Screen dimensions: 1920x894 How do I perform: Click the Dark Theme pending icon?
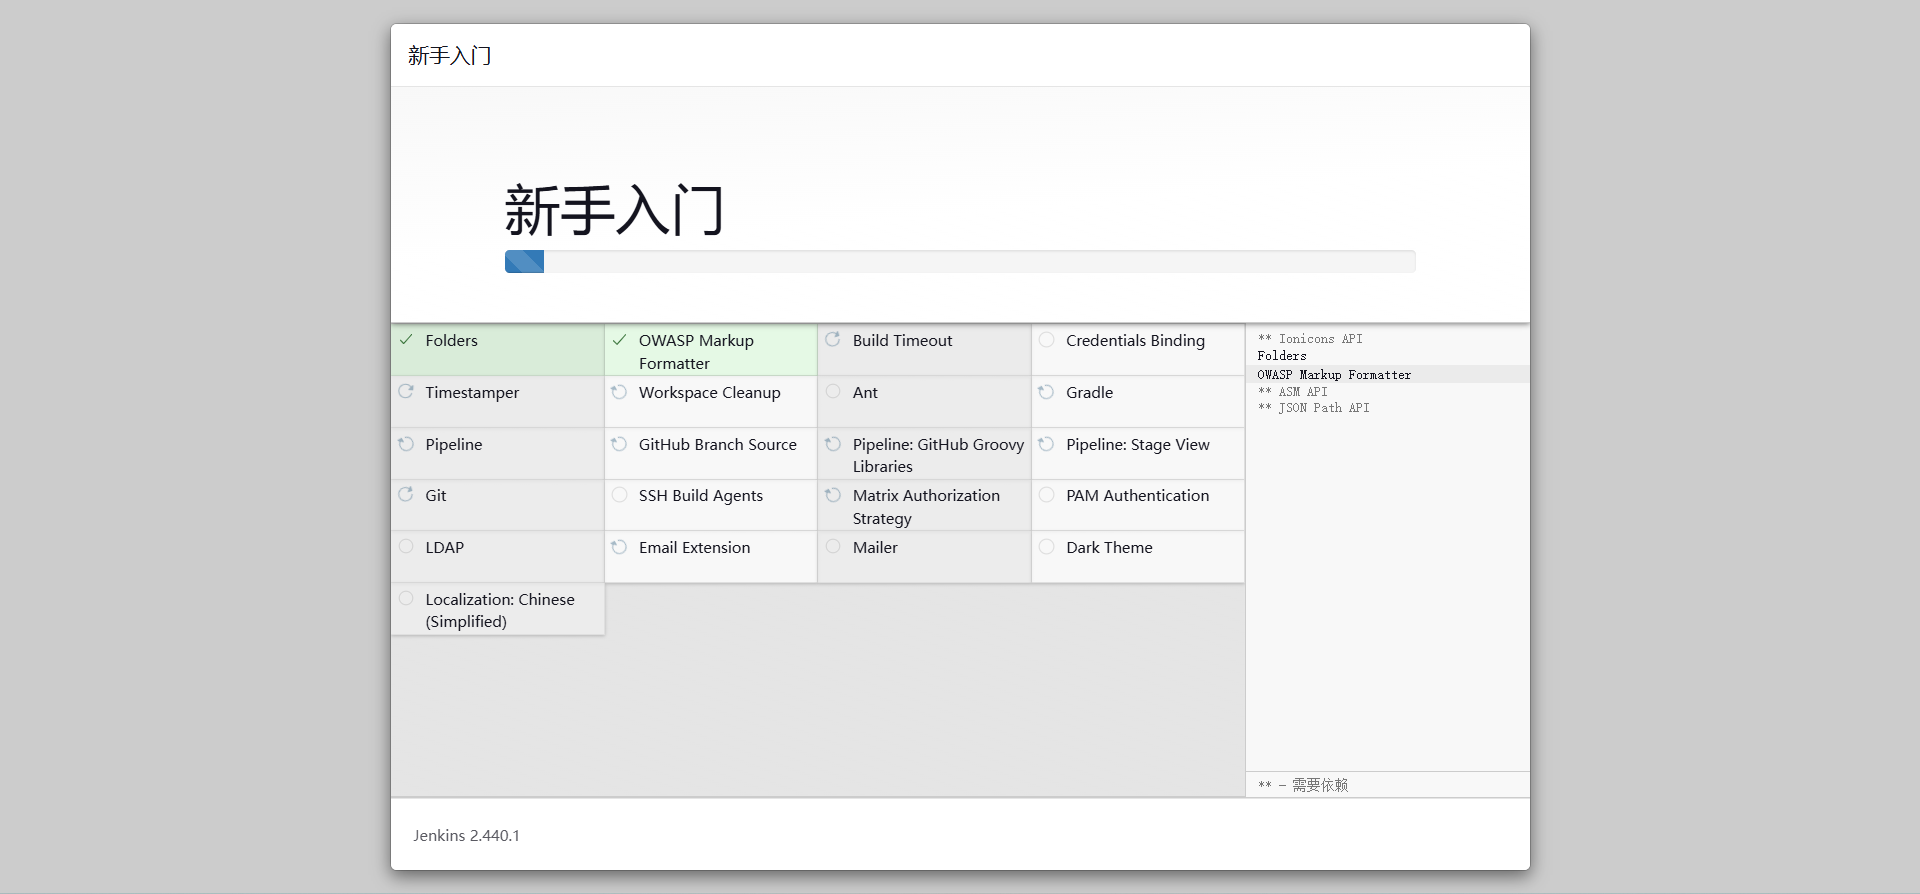tap(1047, 547)
